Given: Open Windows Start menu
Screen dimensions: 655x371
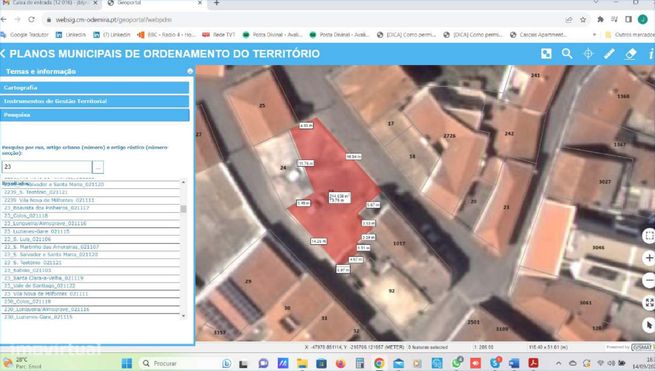Looking at the screenshot, I should tap(127, 363).
